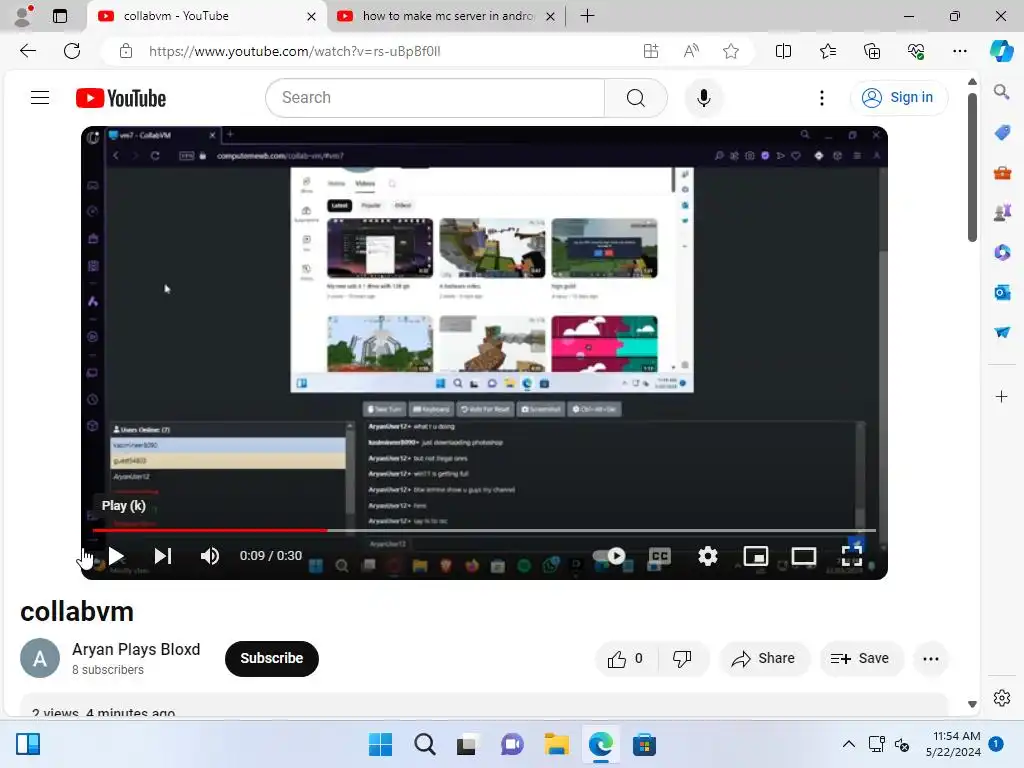Focus the YouTube search box
This screenshot has width=1024, height=768.
[x=435, y=98]
